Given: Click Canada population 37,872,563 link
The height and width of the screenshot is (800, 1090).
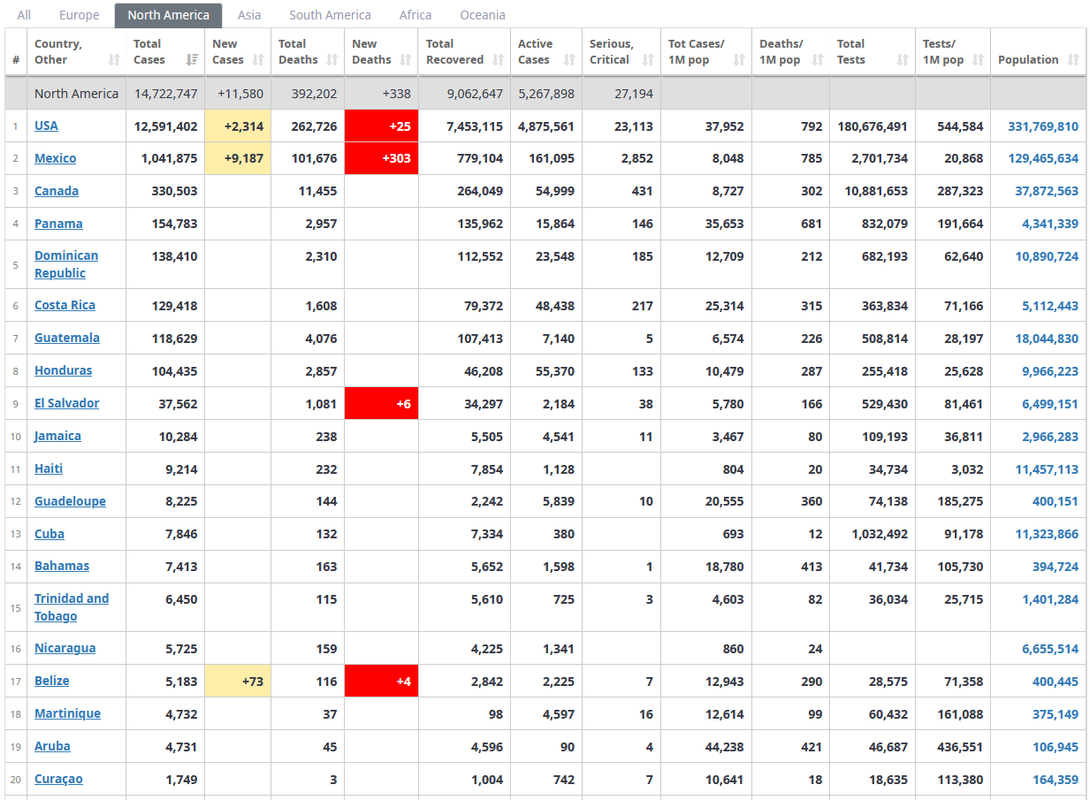Looking at the screenshot, I should [x=1046, y=191].
